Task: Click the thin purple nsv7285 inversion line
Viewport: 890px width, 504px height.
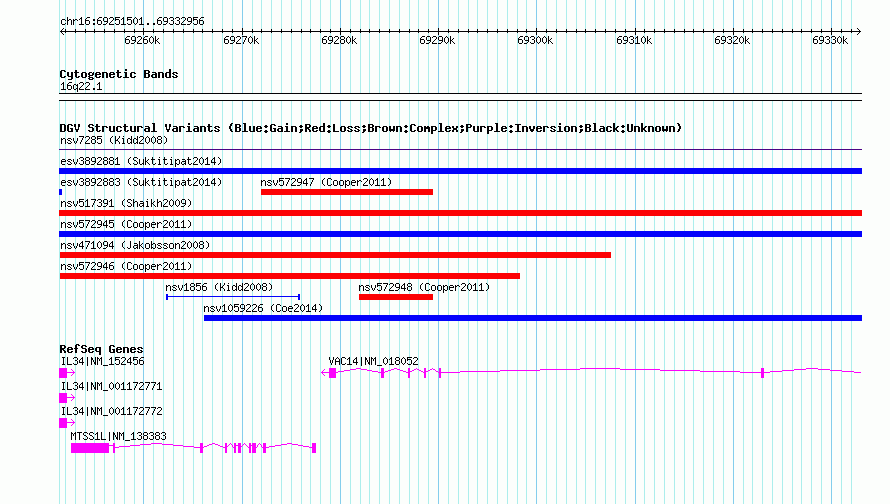Action: 460,150
